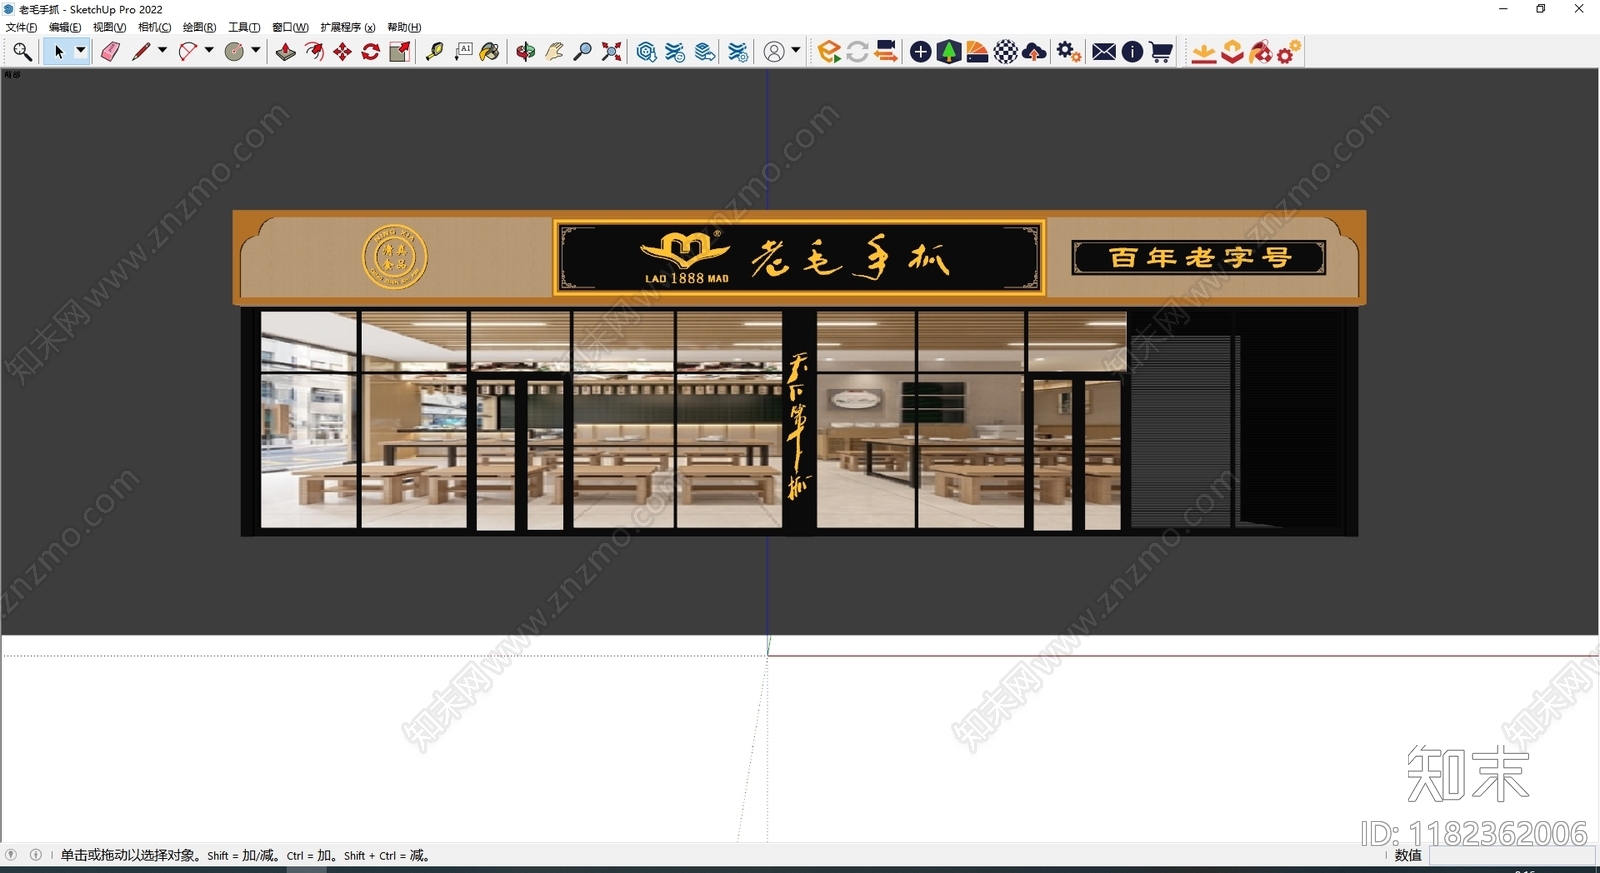Screen dimensions: 1600x873
Task: Open the Enscape asset library tree icon
Action: [949, 52]
